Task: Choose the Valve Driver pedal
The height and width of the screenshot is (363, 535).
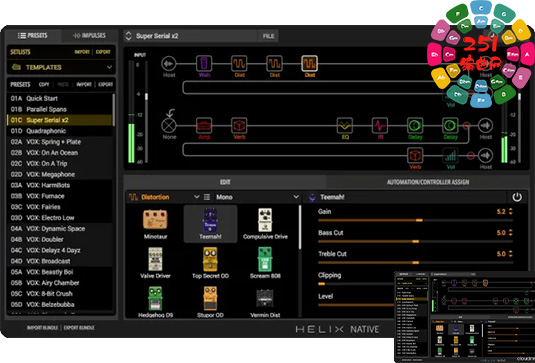Action: click(155, 263)
